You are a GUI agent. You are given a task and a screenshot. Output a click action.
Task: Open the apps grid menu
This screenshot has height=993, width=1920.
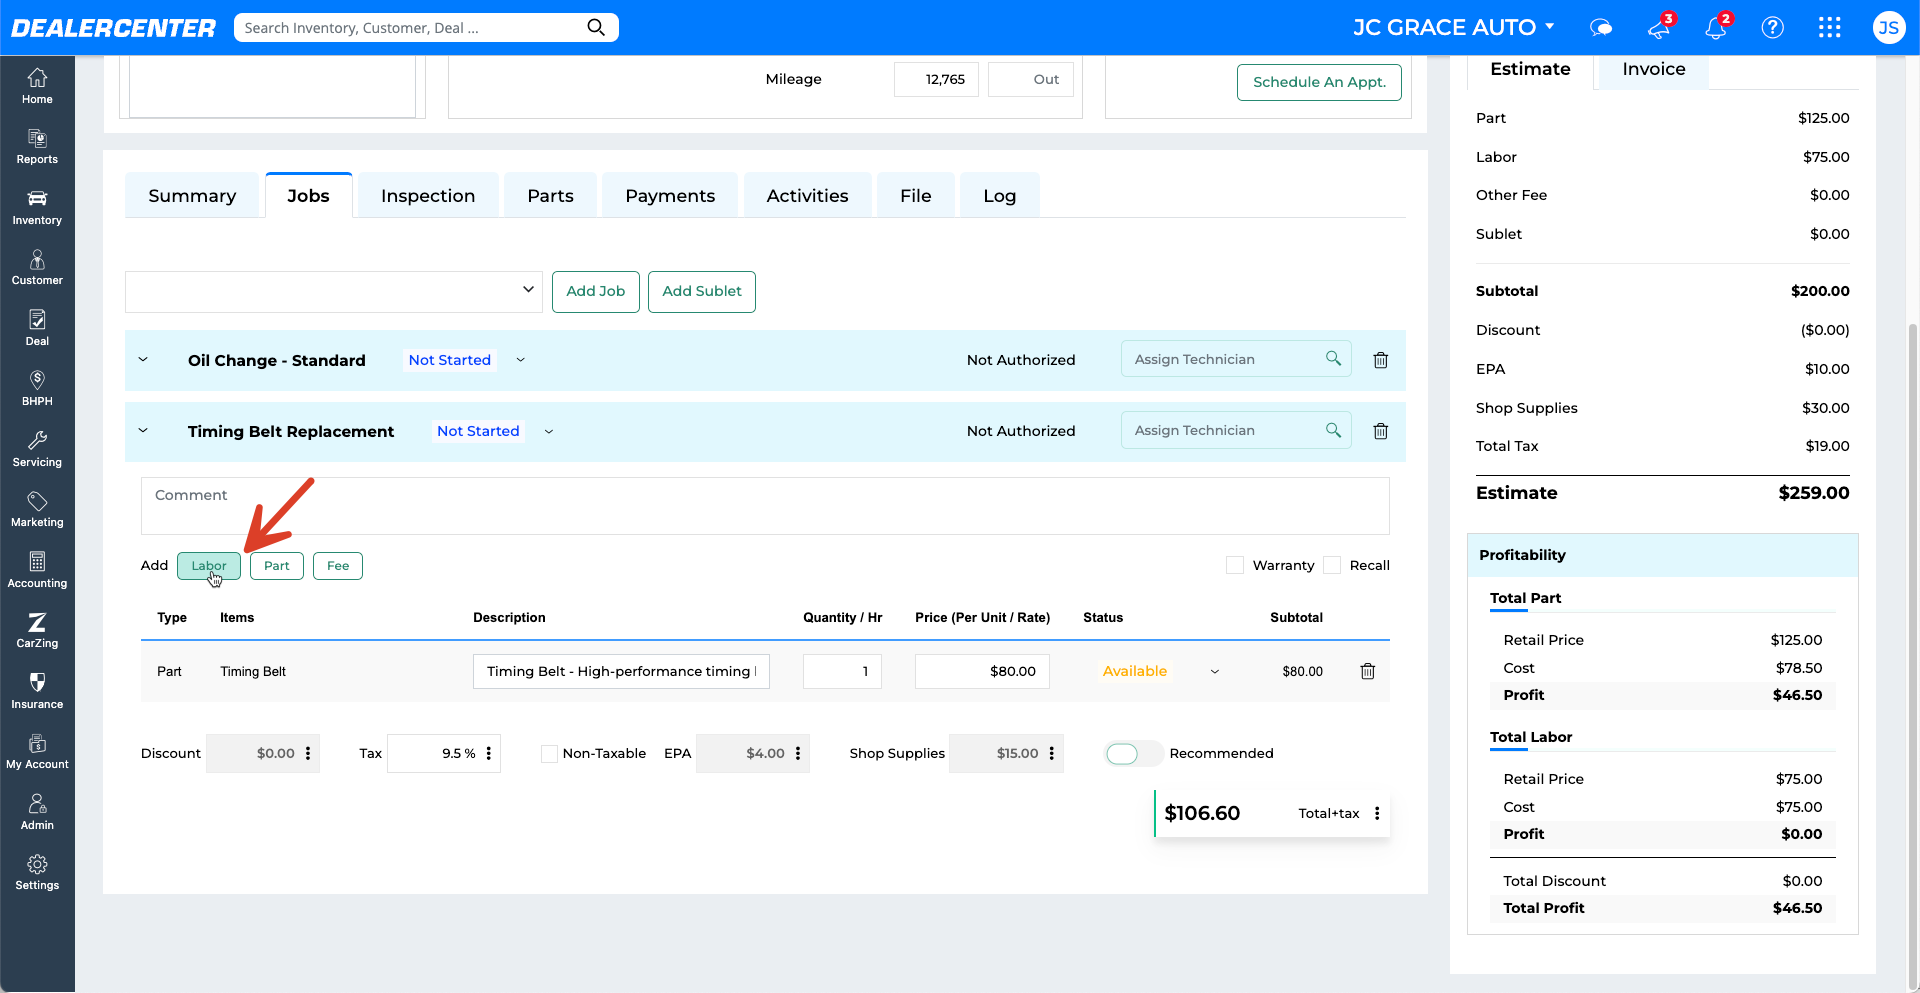[x=1830, y=28]
